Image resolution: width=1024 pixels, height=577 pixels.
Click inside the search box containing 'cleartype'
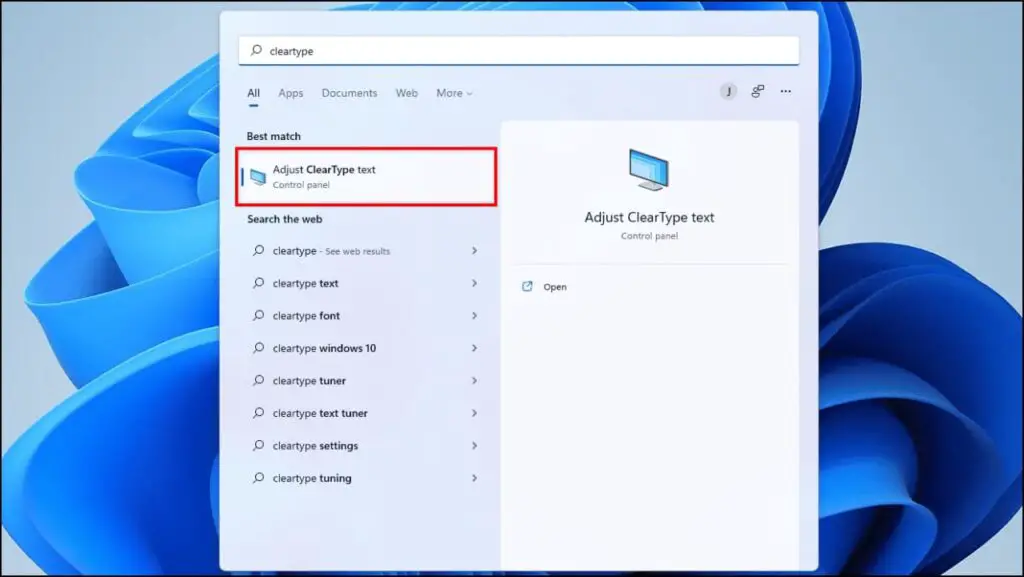(519, 50)
